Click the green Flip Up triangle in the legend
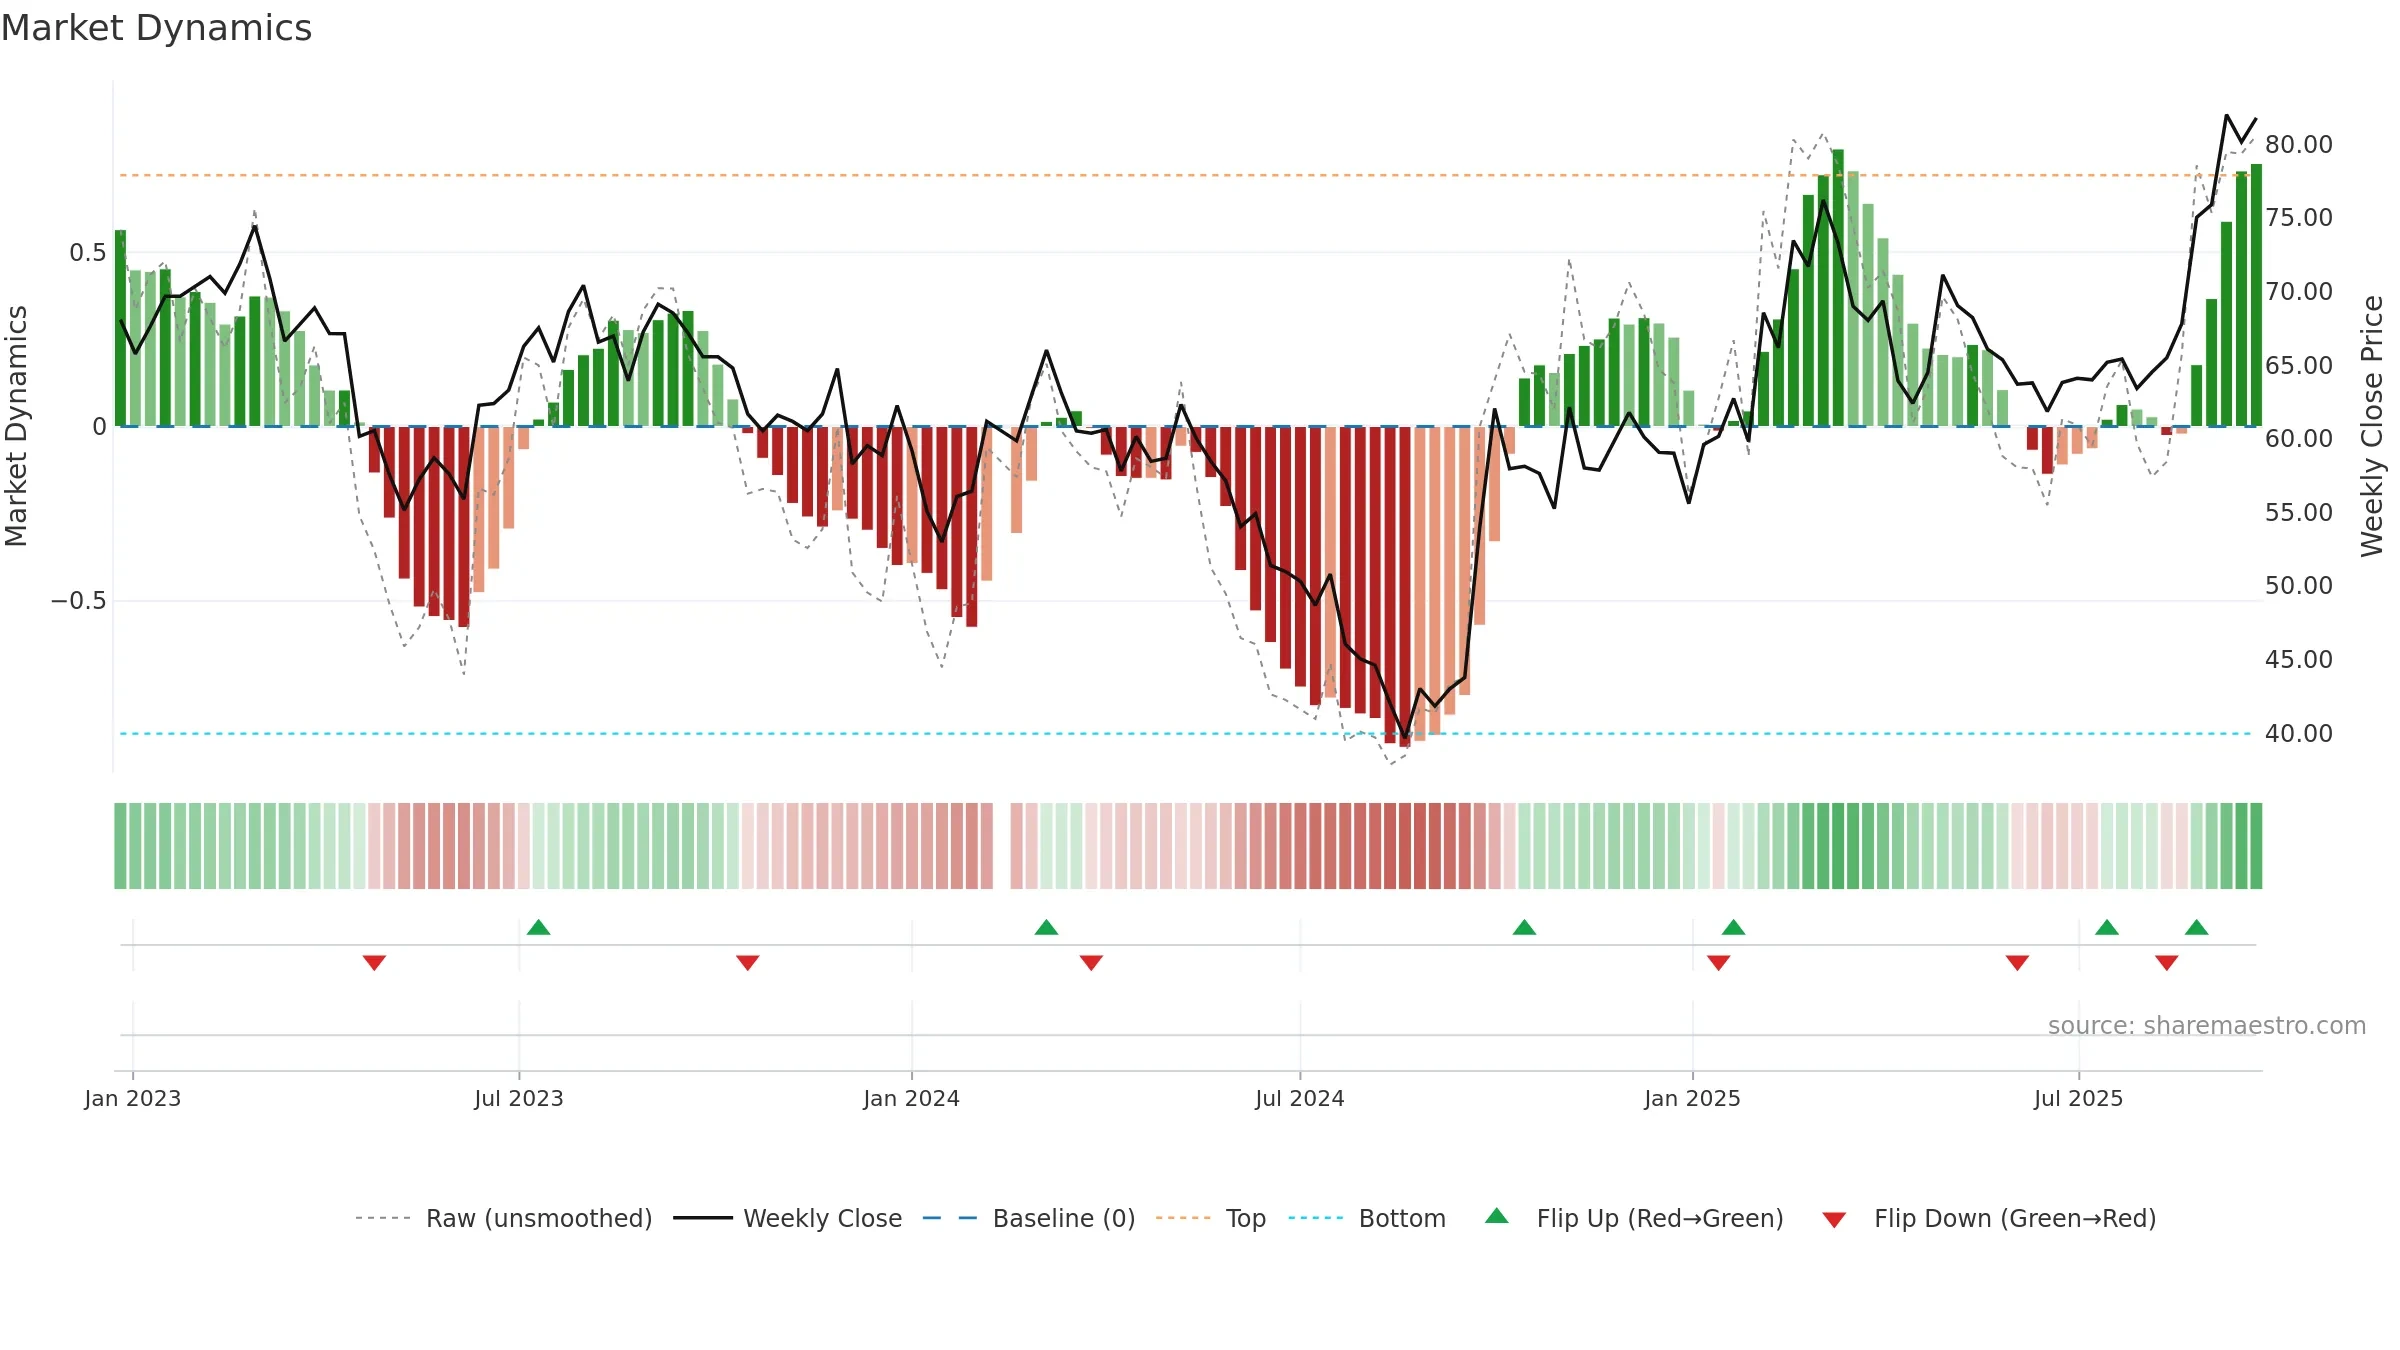Image resolution: width=2400 pixels, height=1350 pixels. 1497,1216
